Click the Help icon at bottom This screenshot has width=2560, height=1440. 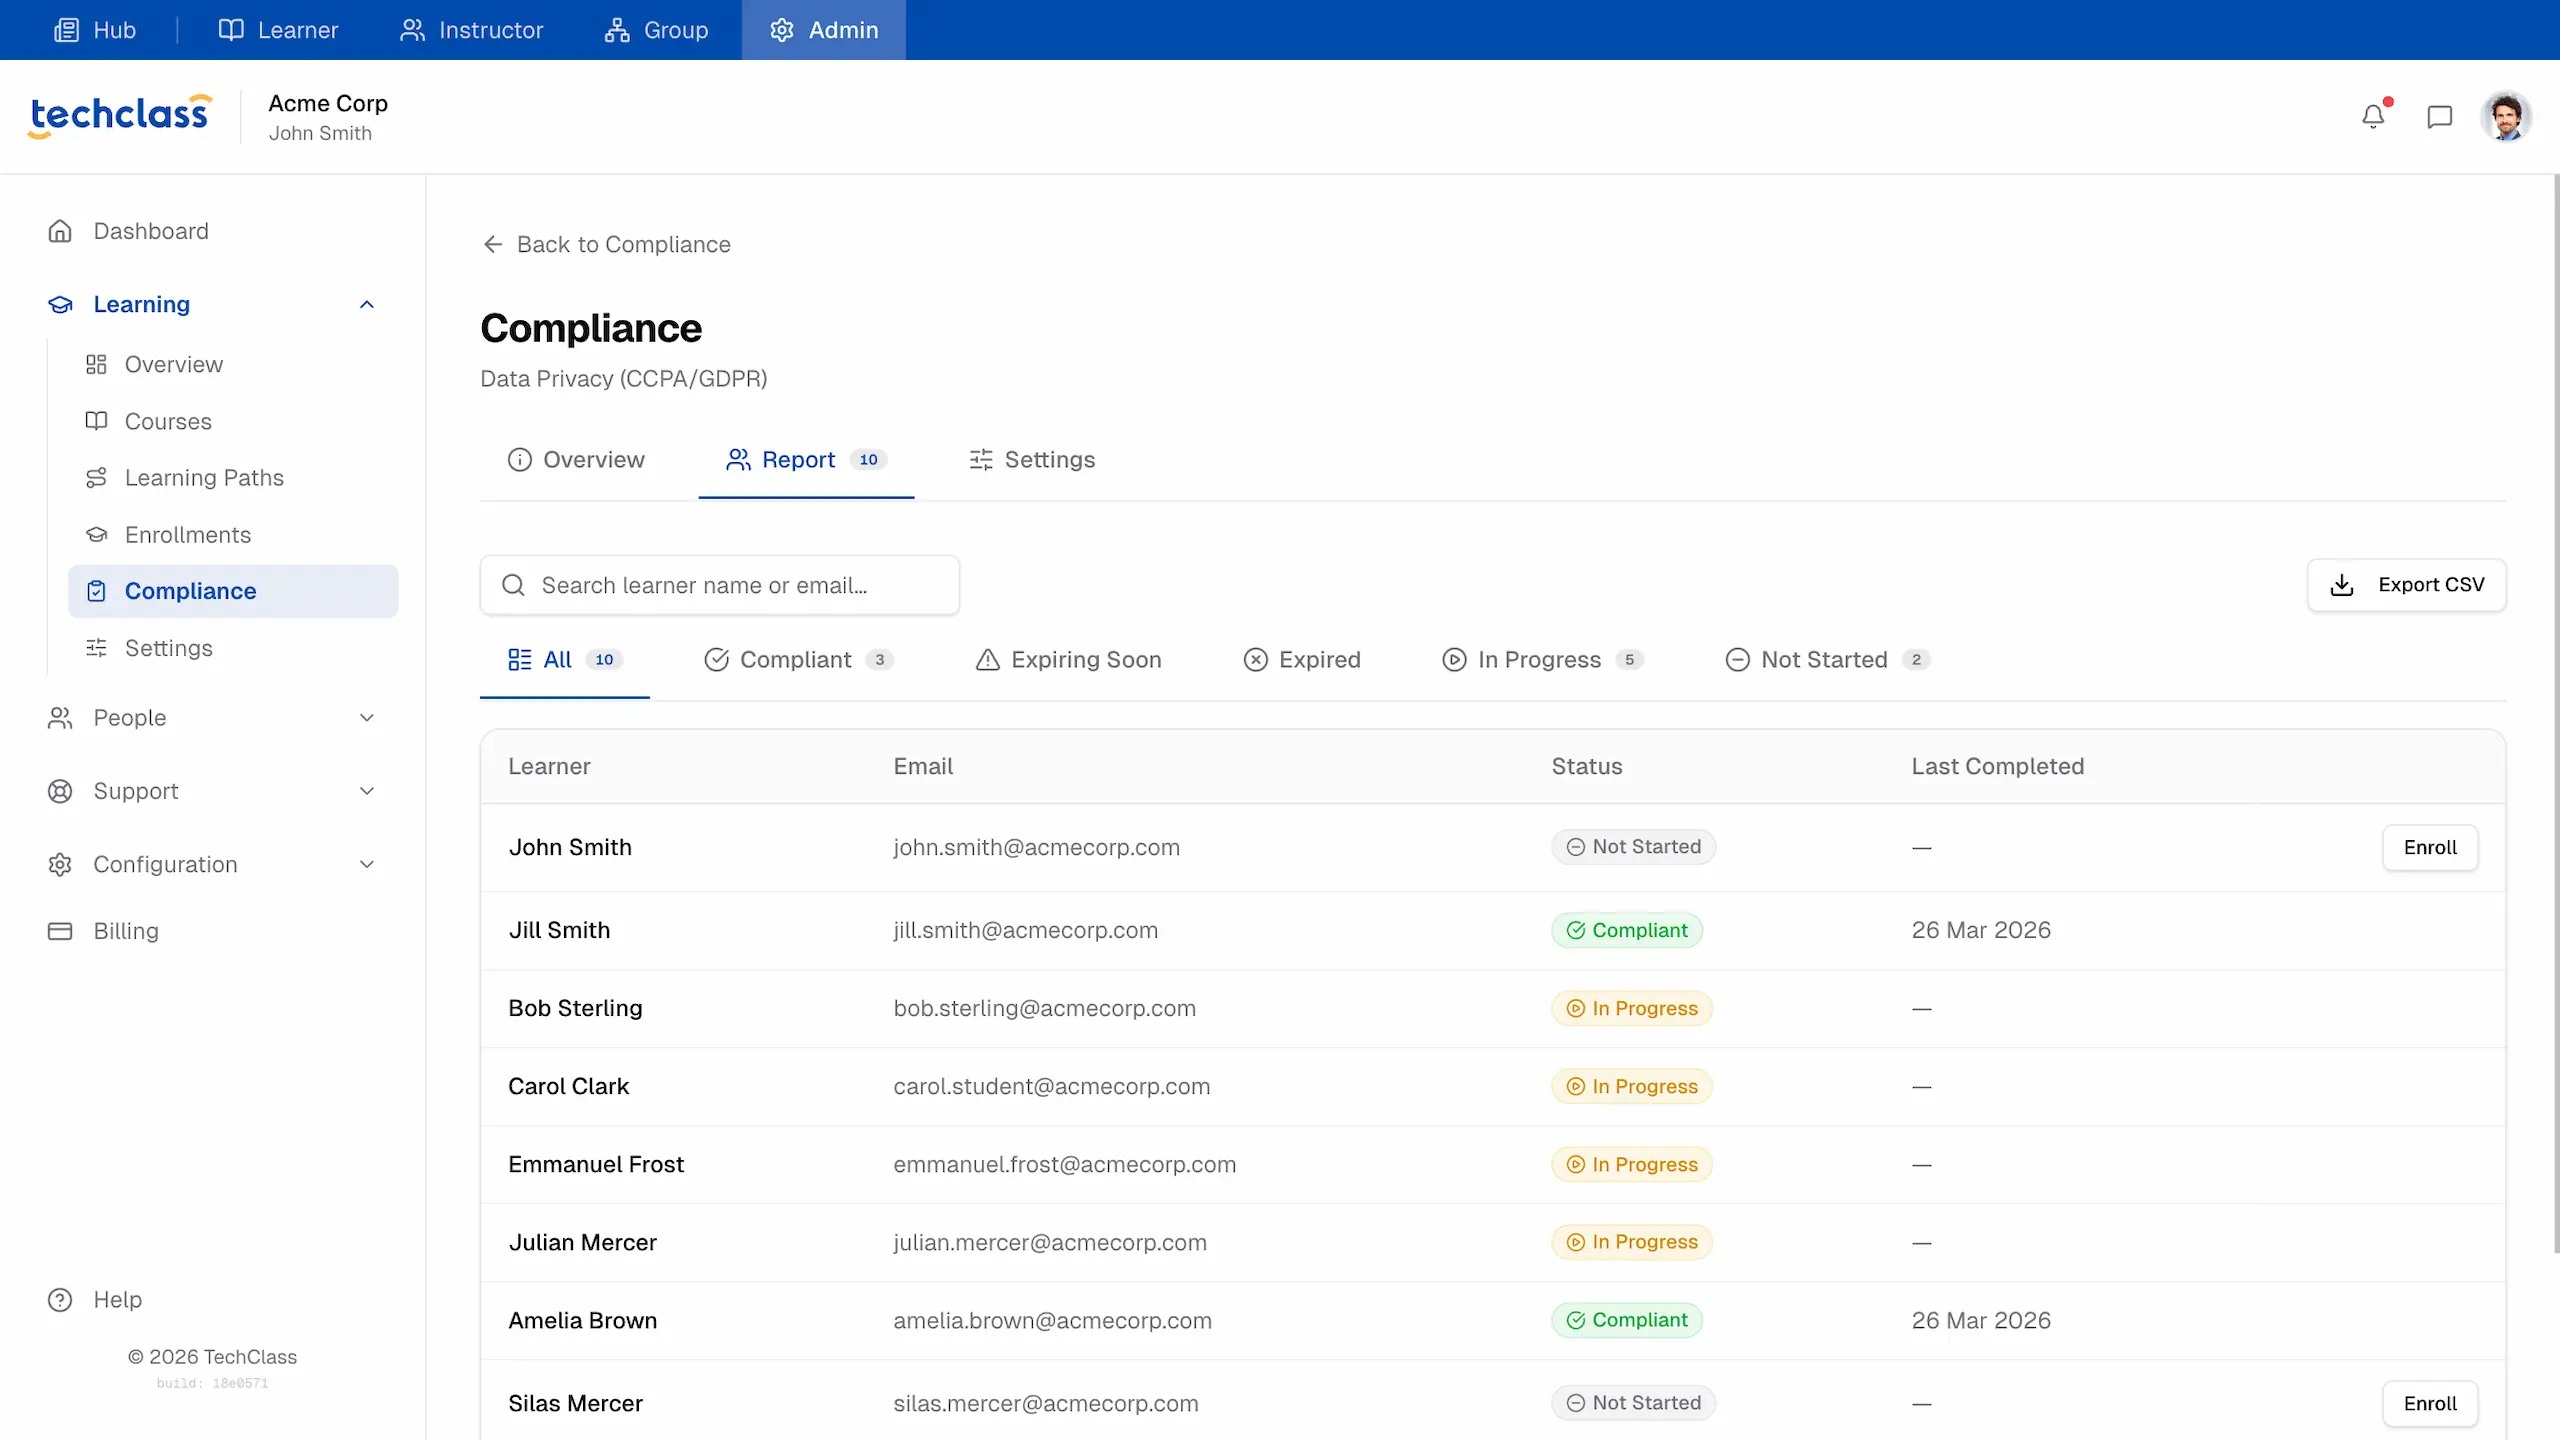(59, 1299)
